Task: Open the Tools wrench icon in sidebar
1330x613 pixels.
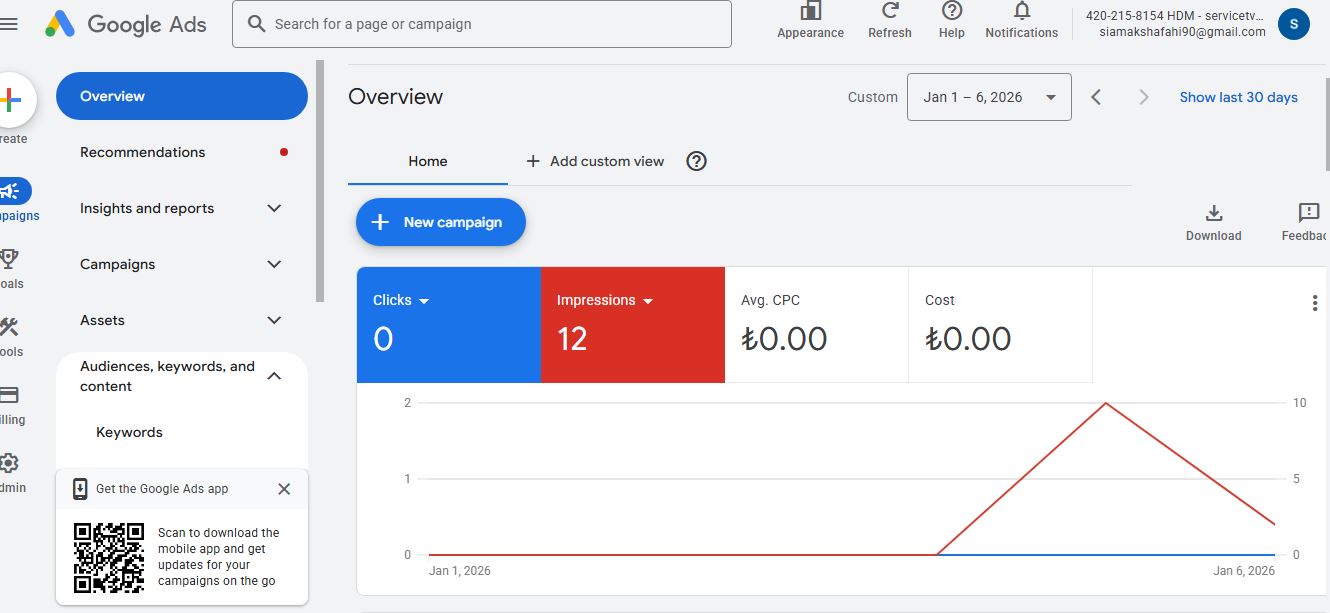Action: pos(9,327)
